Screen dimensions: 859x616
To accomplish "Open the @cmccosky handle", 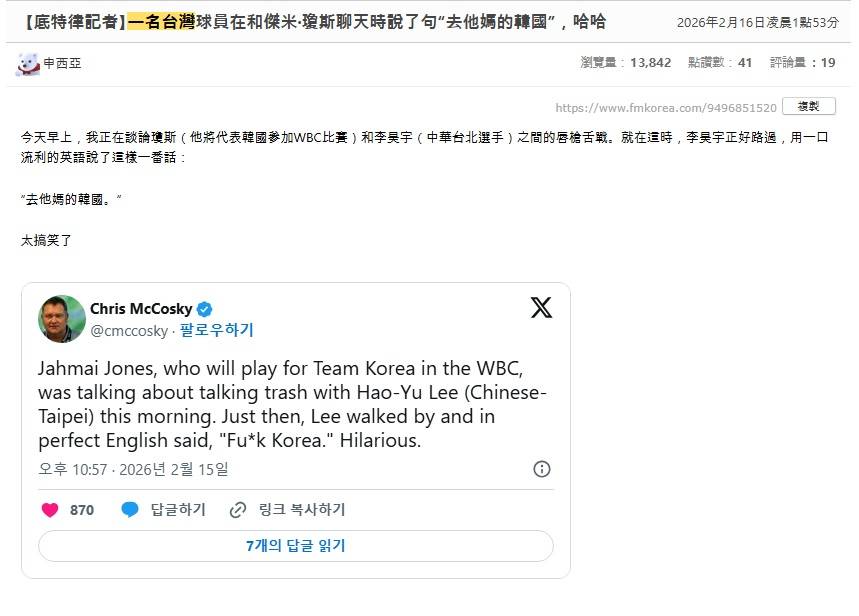I will click(127, 330).
